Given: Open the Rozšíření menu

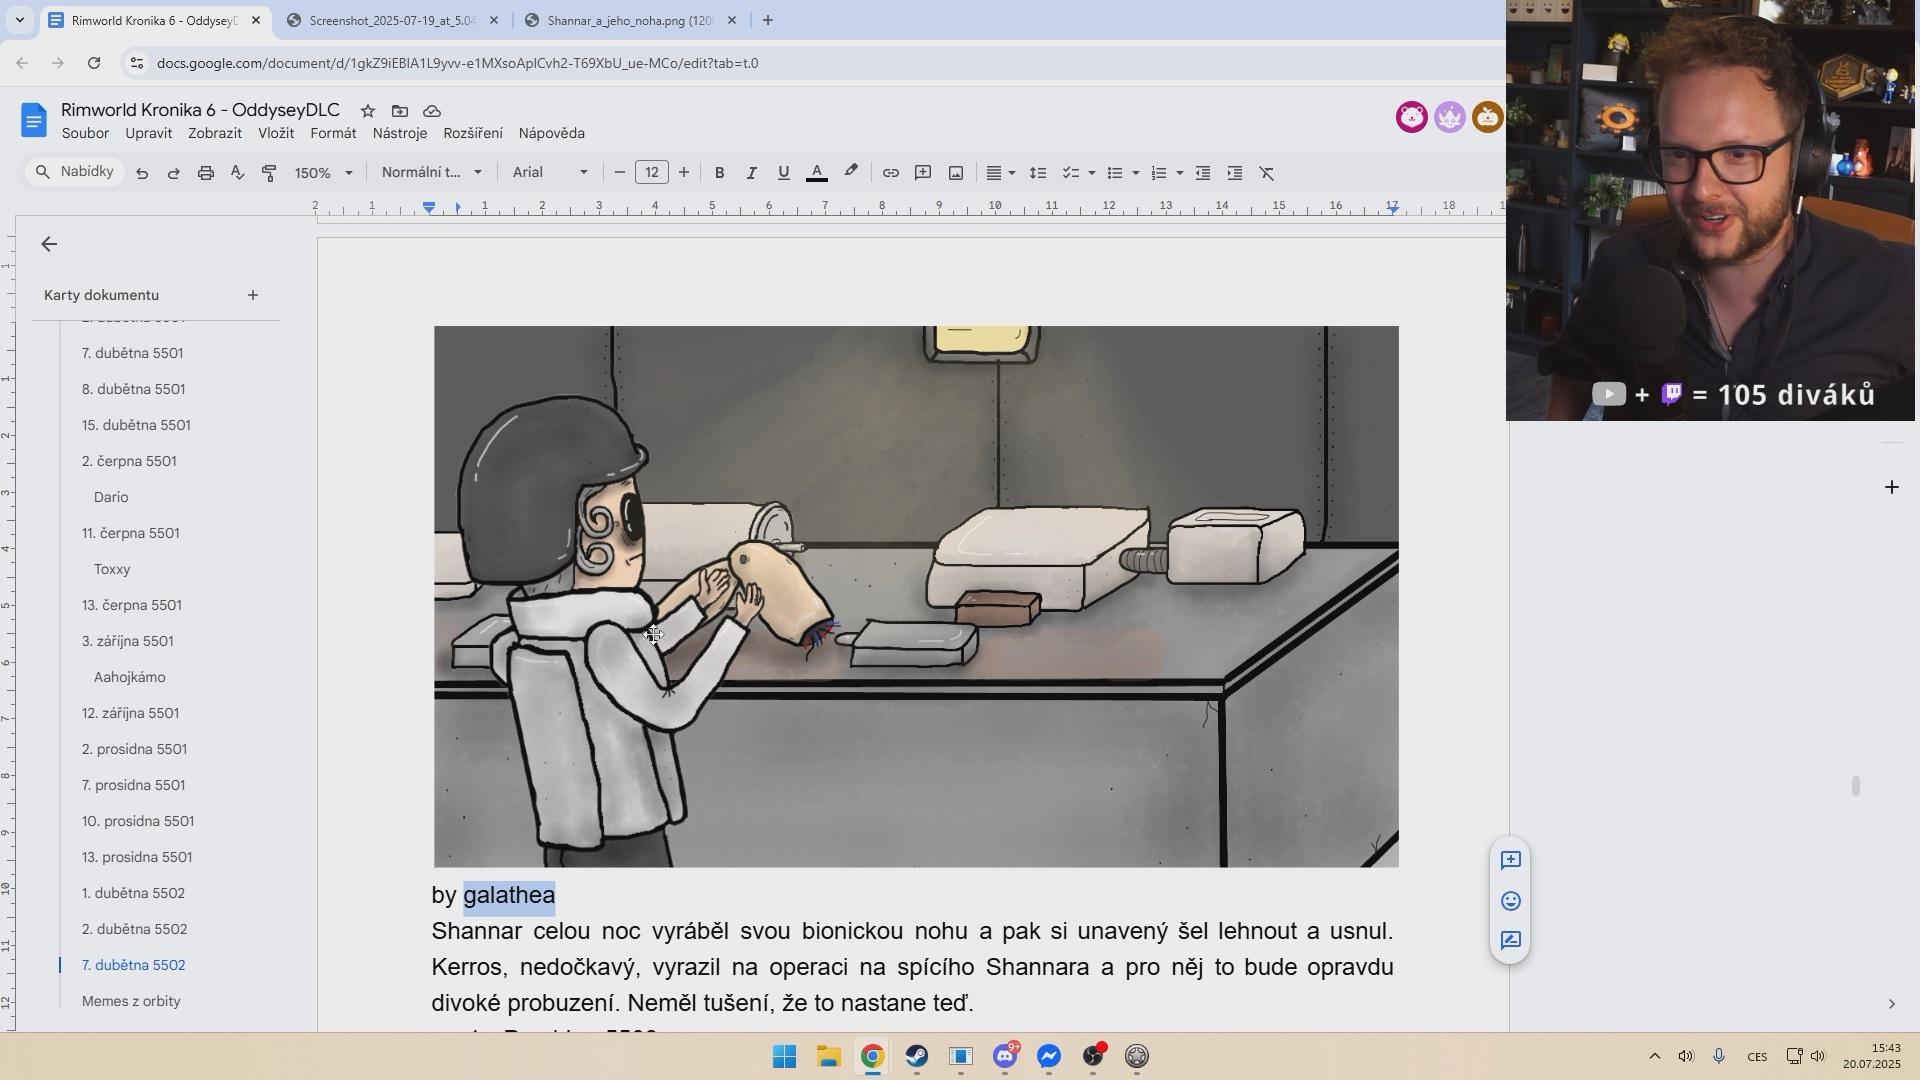Looking at the screenshot, I should [x=473, y=133].
